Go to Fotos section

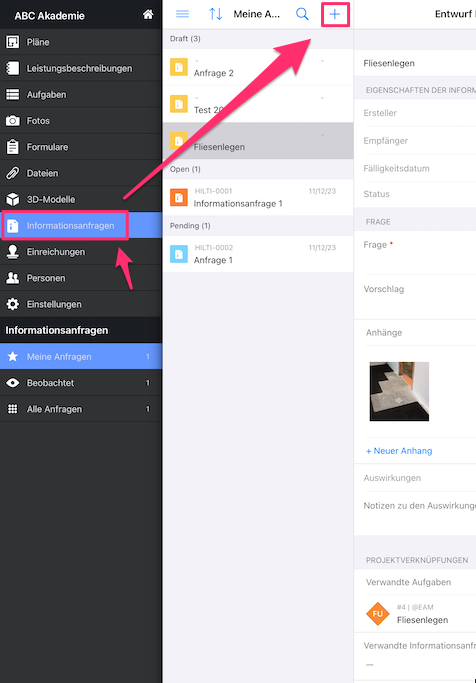point(81,121)
